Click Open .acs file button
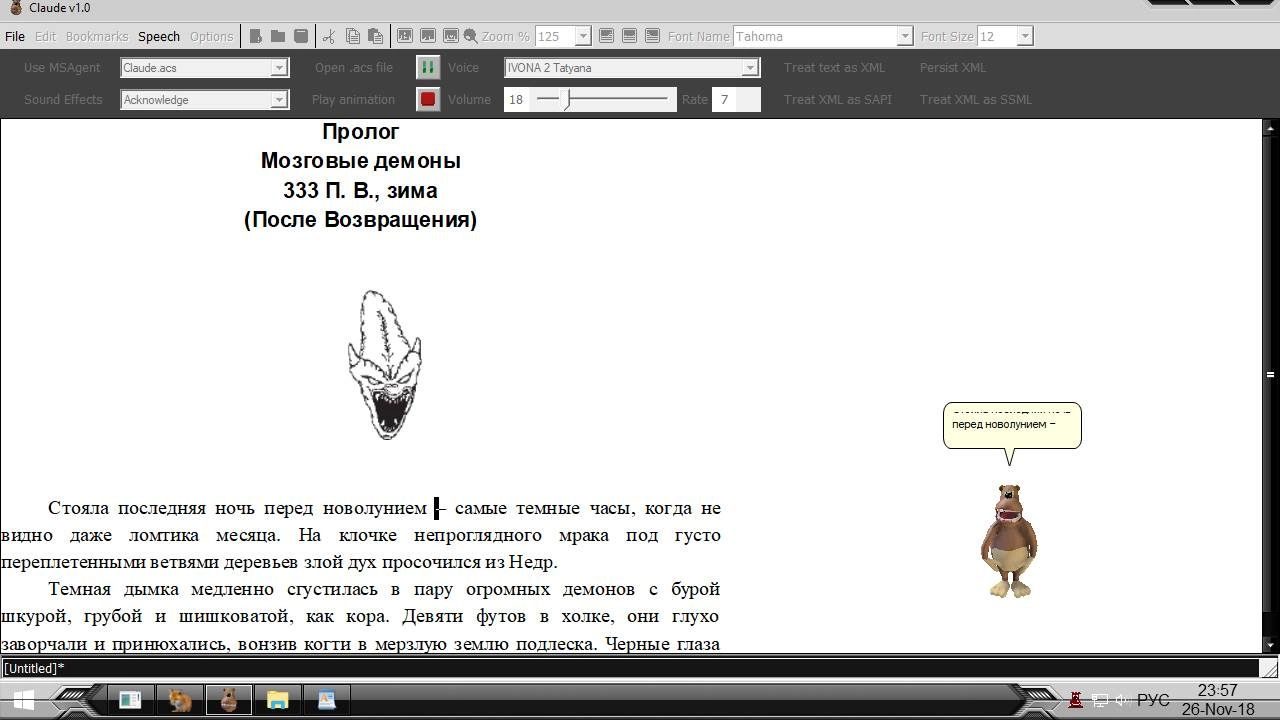Viewport: 1280px width, 720px height. tap(354, 67)
